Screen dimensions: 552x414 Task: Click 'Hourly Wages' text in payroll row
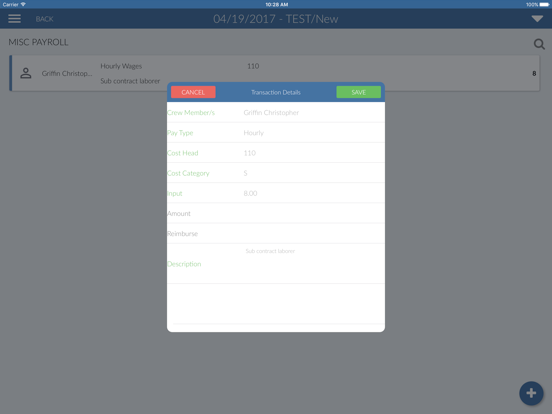tap(121, 66)
